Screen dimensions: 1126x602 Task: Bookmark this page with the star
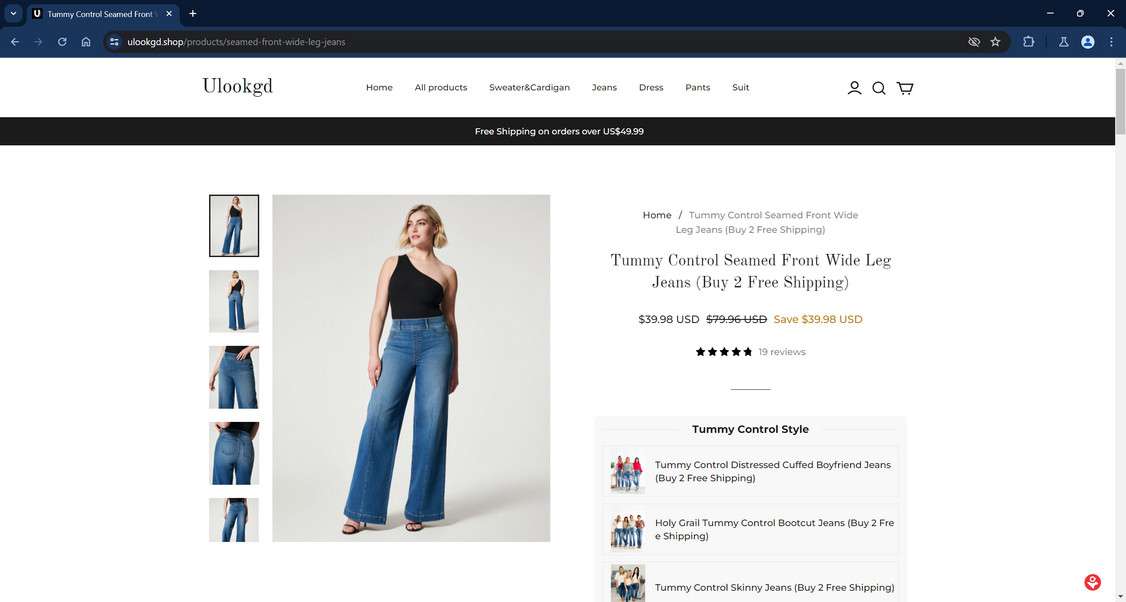(995, 42)
